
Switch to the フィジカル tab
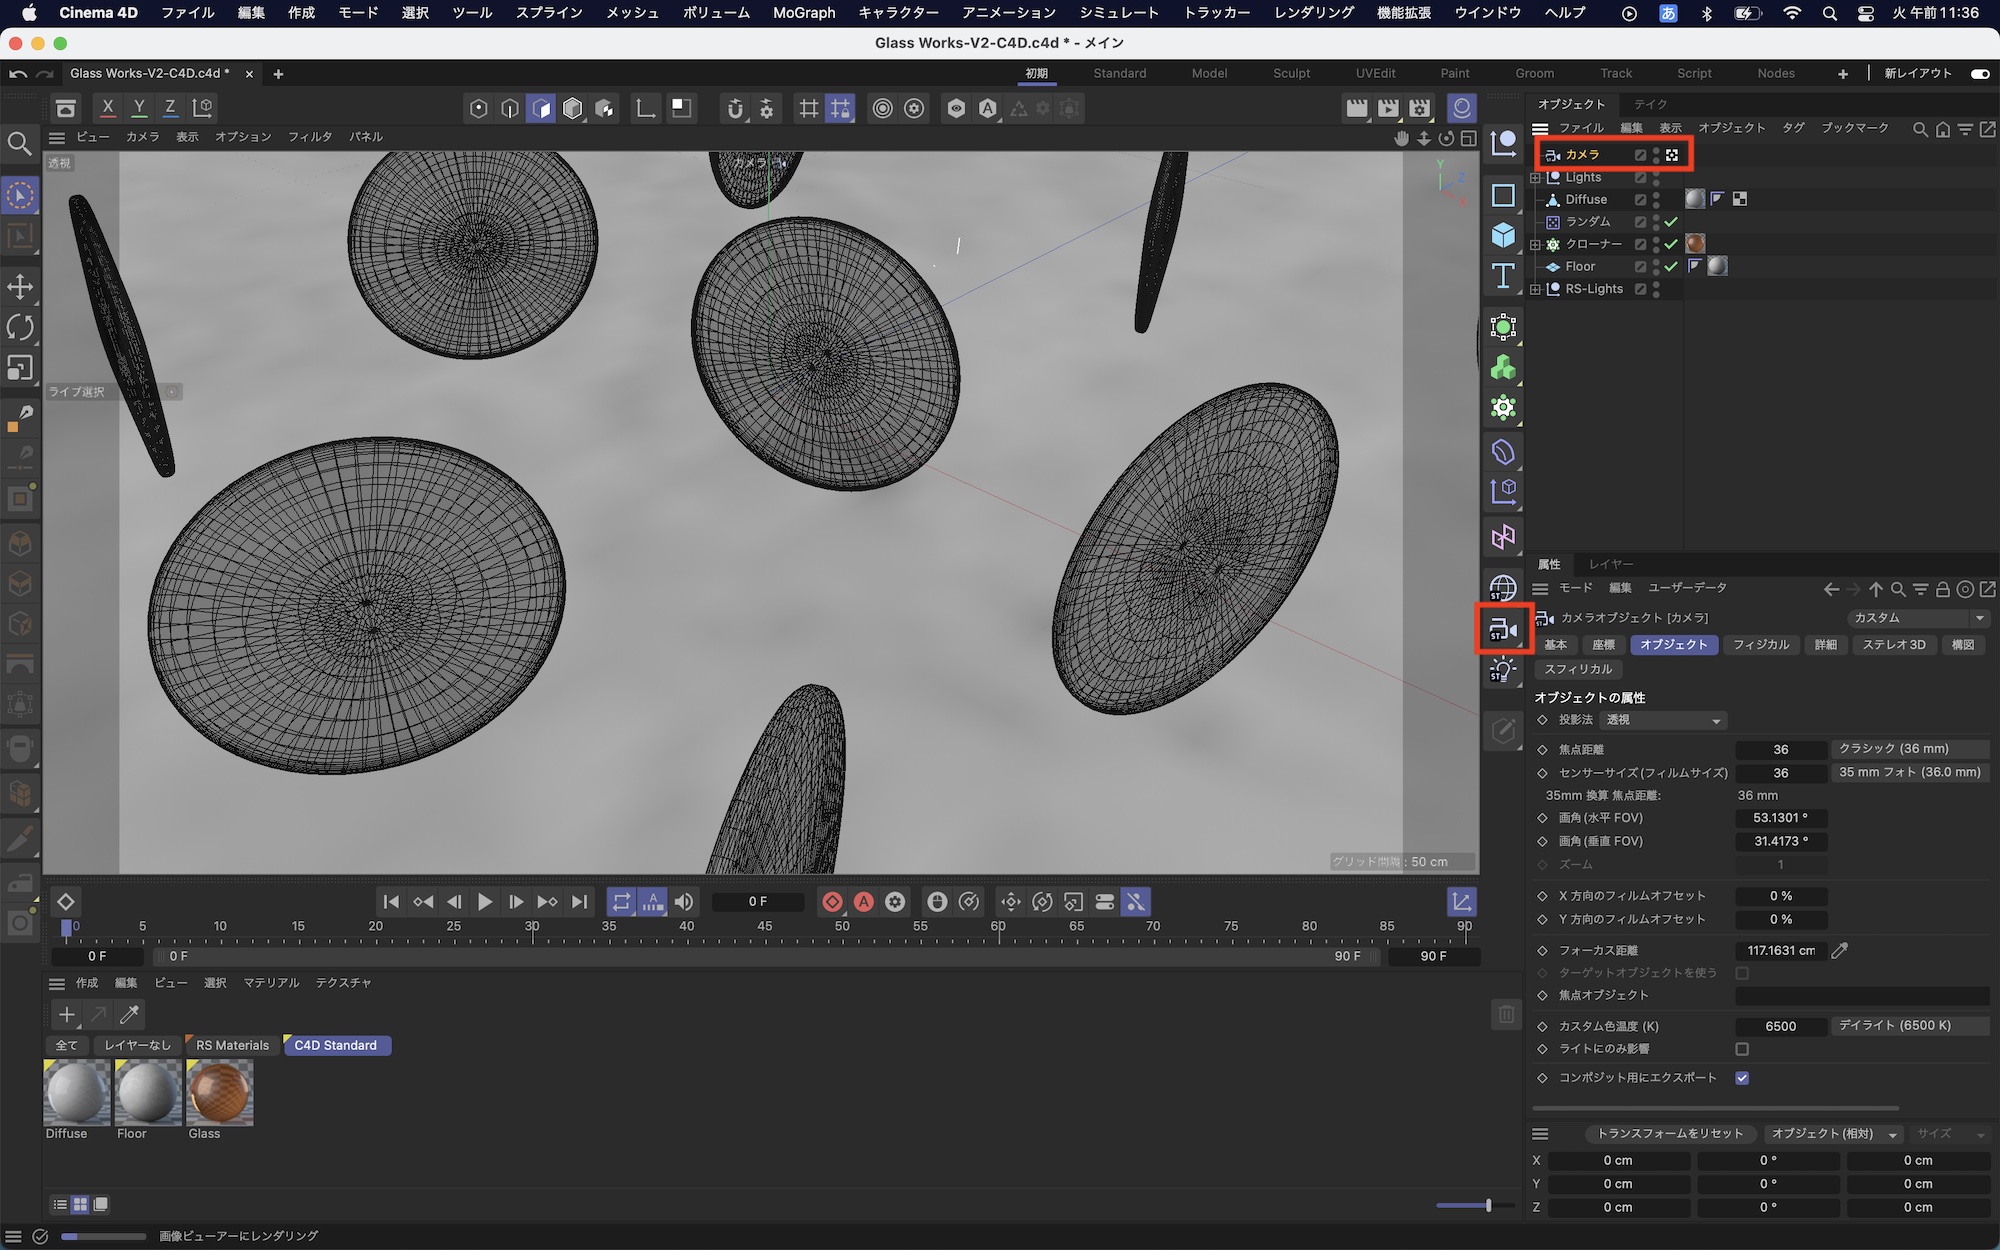coord(1760,645)
